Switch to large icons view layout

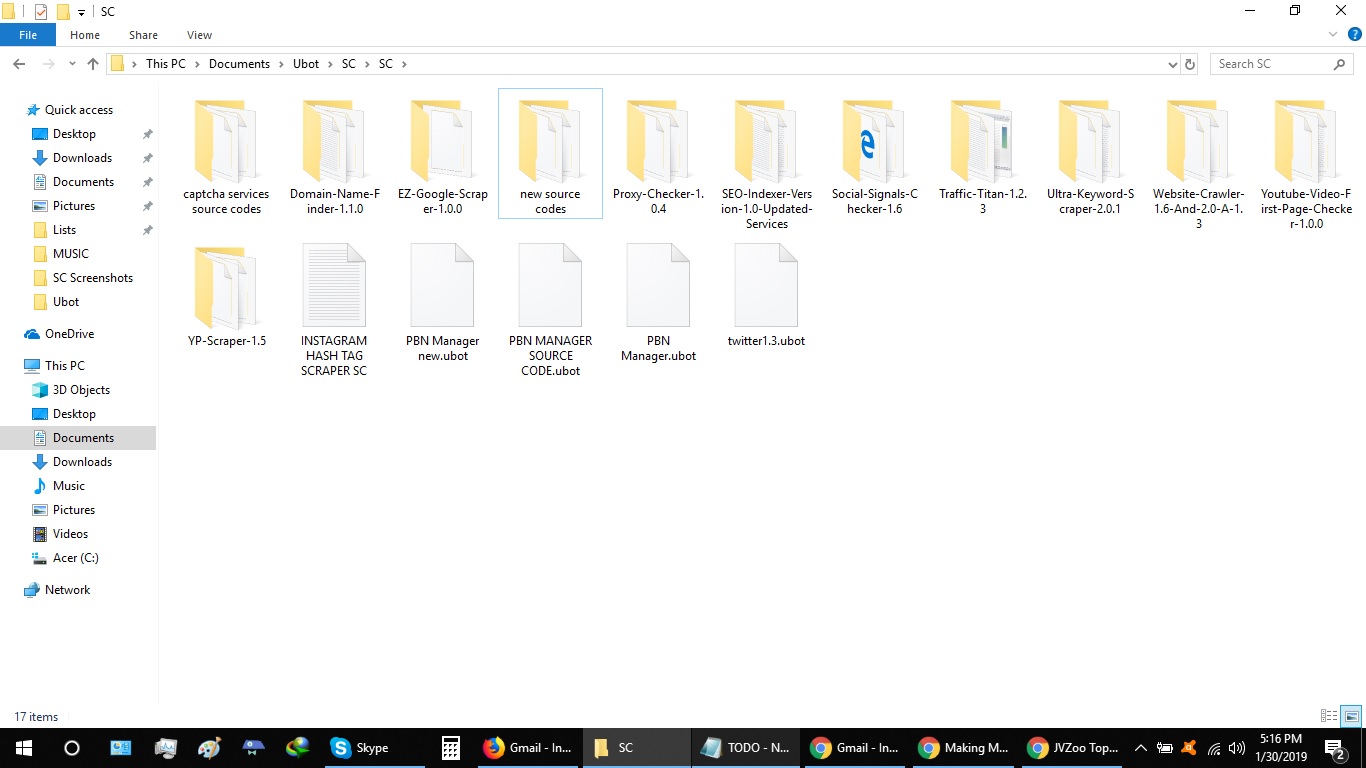point(1351,716)
